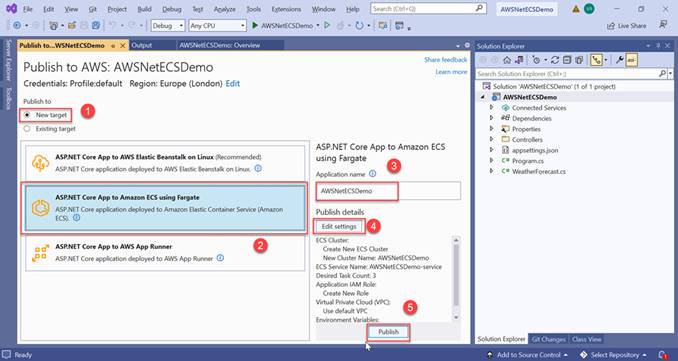Click Show All Files icon in Solution Explorer

[579, 60]
